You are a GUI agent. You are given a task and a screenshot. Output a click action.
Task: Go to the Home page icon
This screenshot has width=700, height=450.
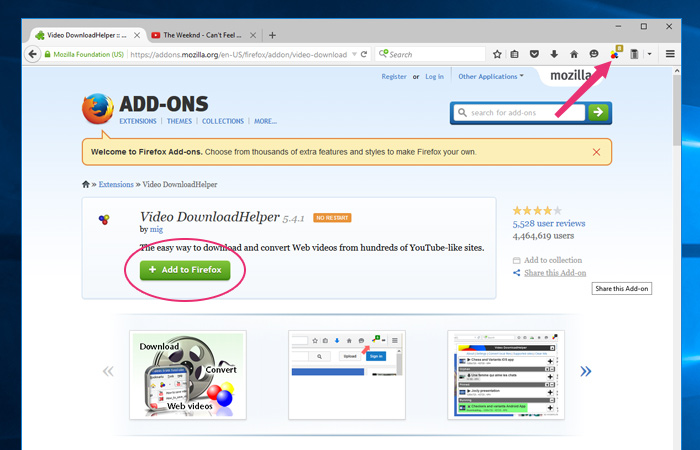(574, 54)
